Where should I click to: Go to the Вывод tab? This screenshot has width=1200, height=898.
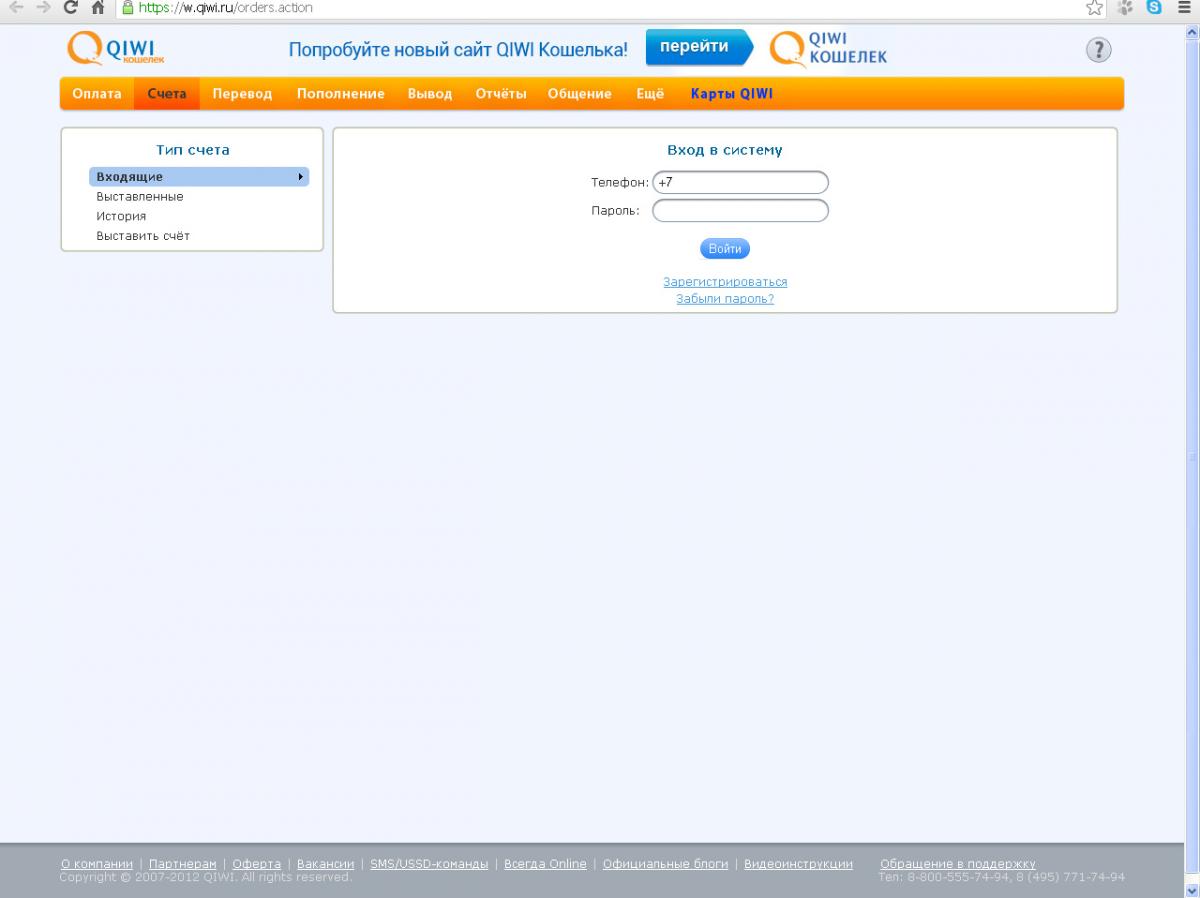[x=430, y=94]
